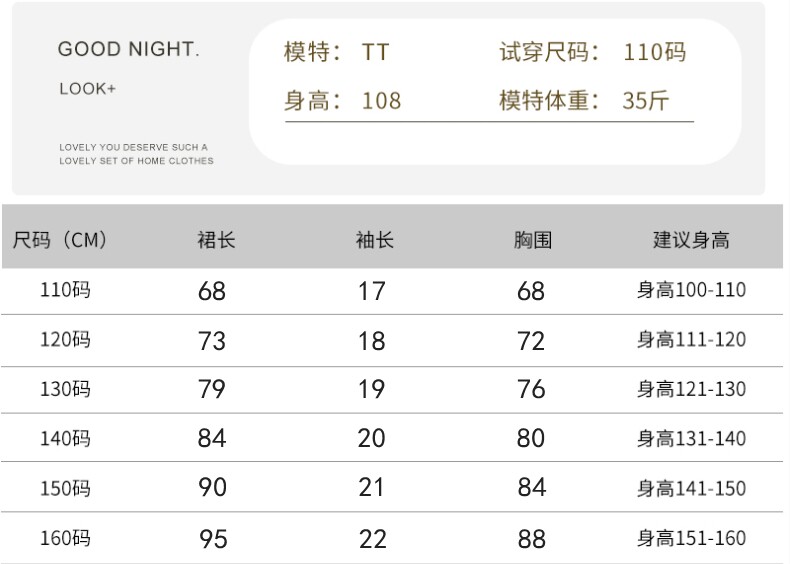This screenshot has width=790, height=564.
Task: Click the 身高151-160 recommended height cell
Action: 691,539
